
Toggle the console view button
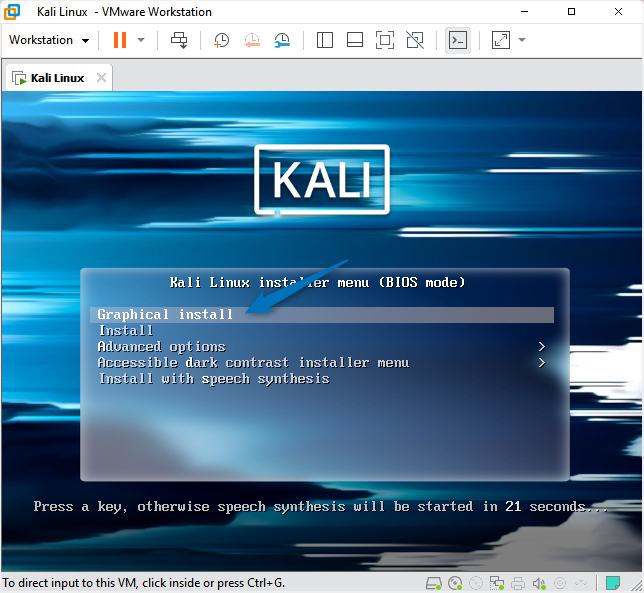tap(458, 40)
